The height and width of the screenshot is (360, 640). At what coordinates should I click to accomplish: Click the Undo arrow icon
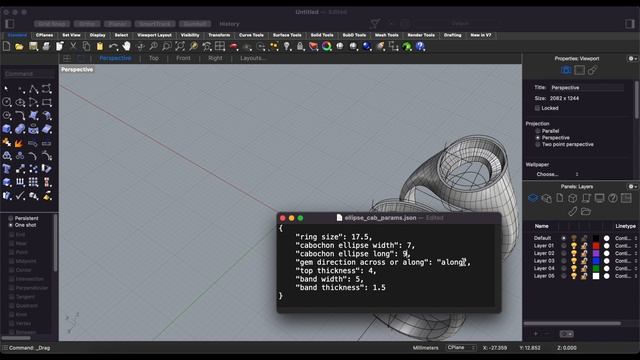coord(113,47)
